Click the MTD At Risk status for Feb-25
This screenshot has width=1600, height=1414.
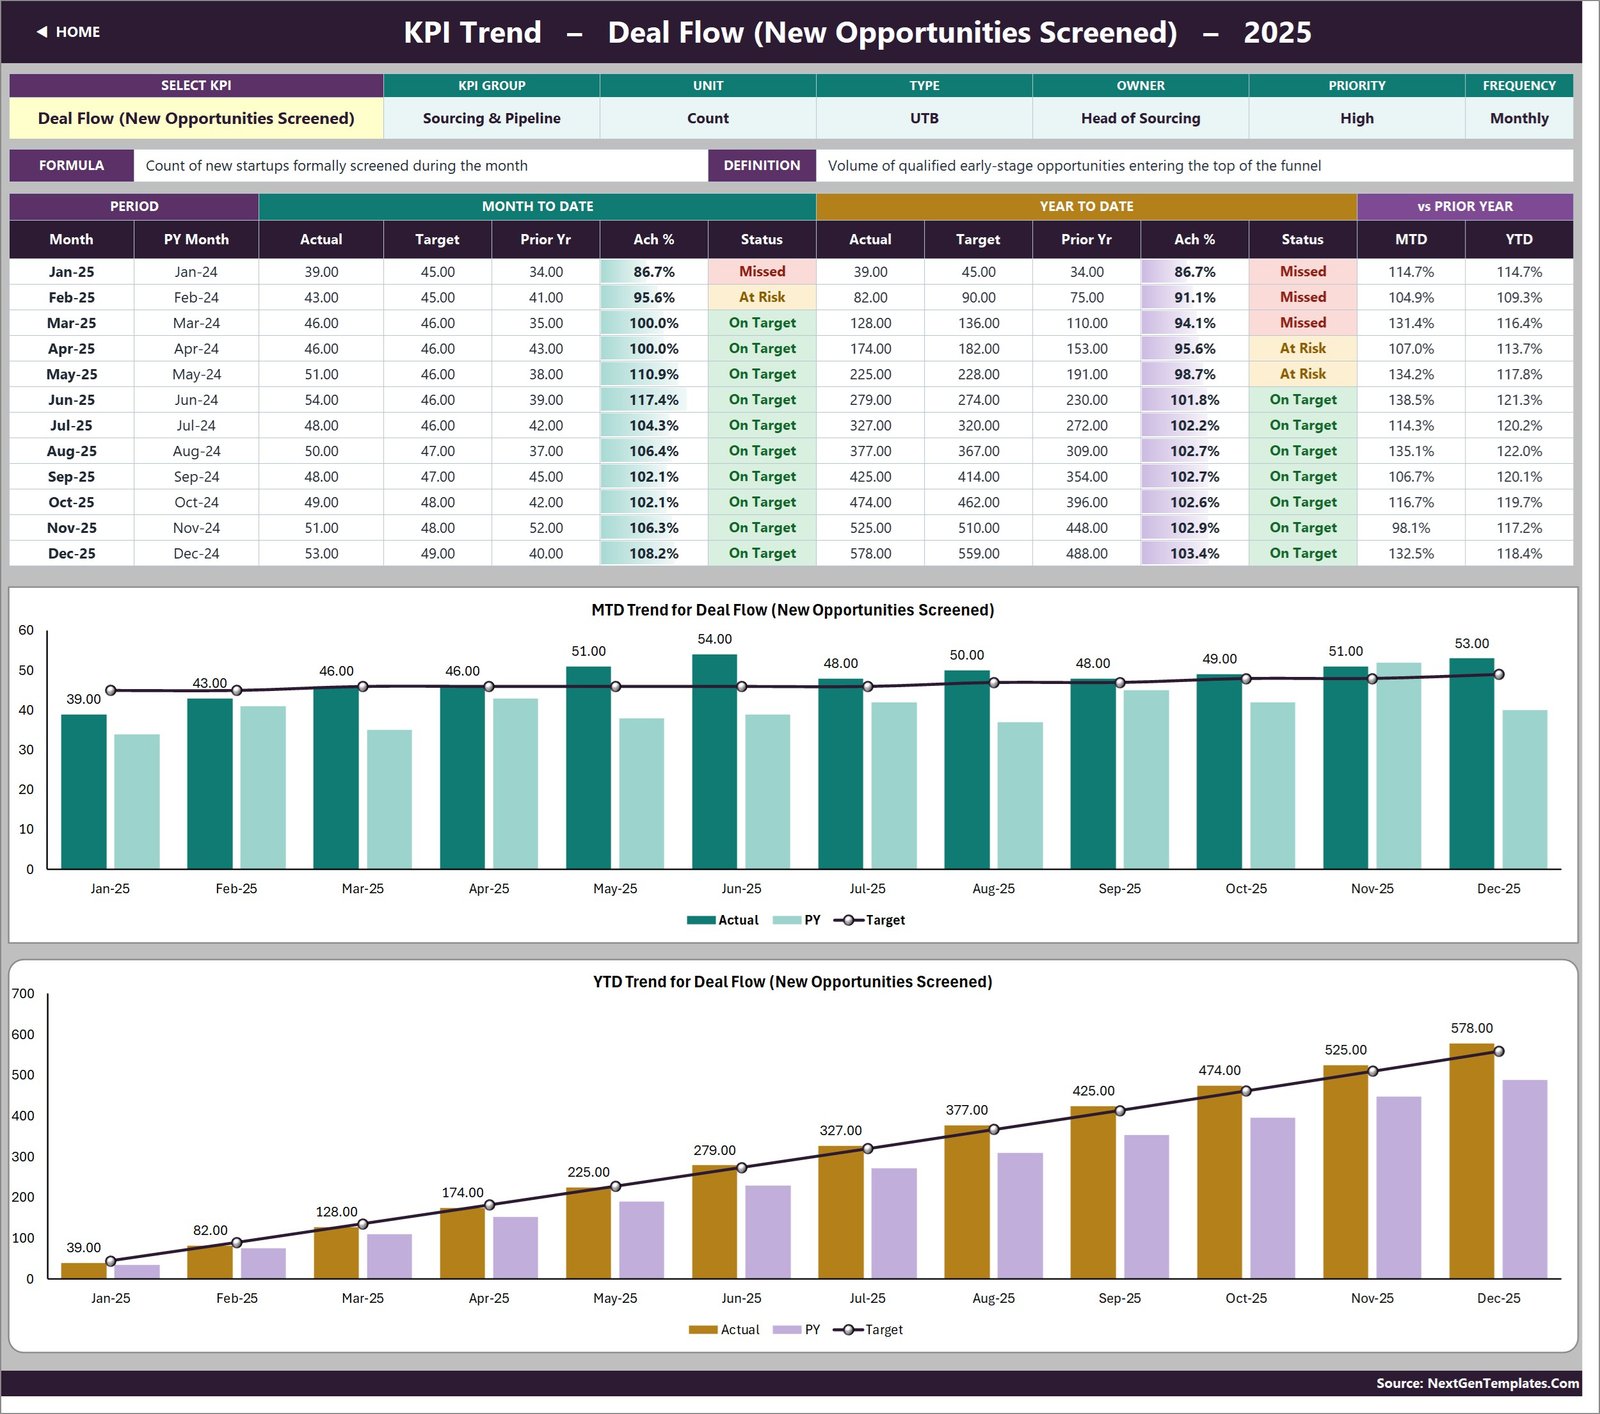[762, 297]
